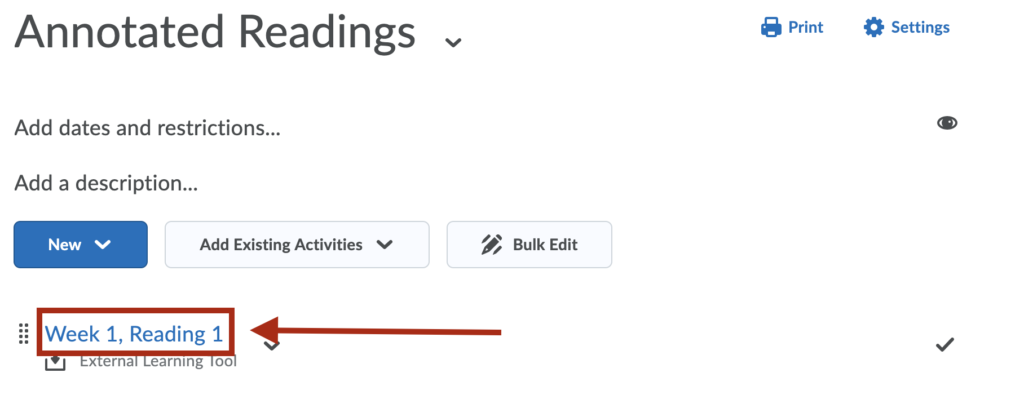This screenshot has width=1024, height=417.
Task: Click the External Learning Tool label
Action: pos(158,362)
